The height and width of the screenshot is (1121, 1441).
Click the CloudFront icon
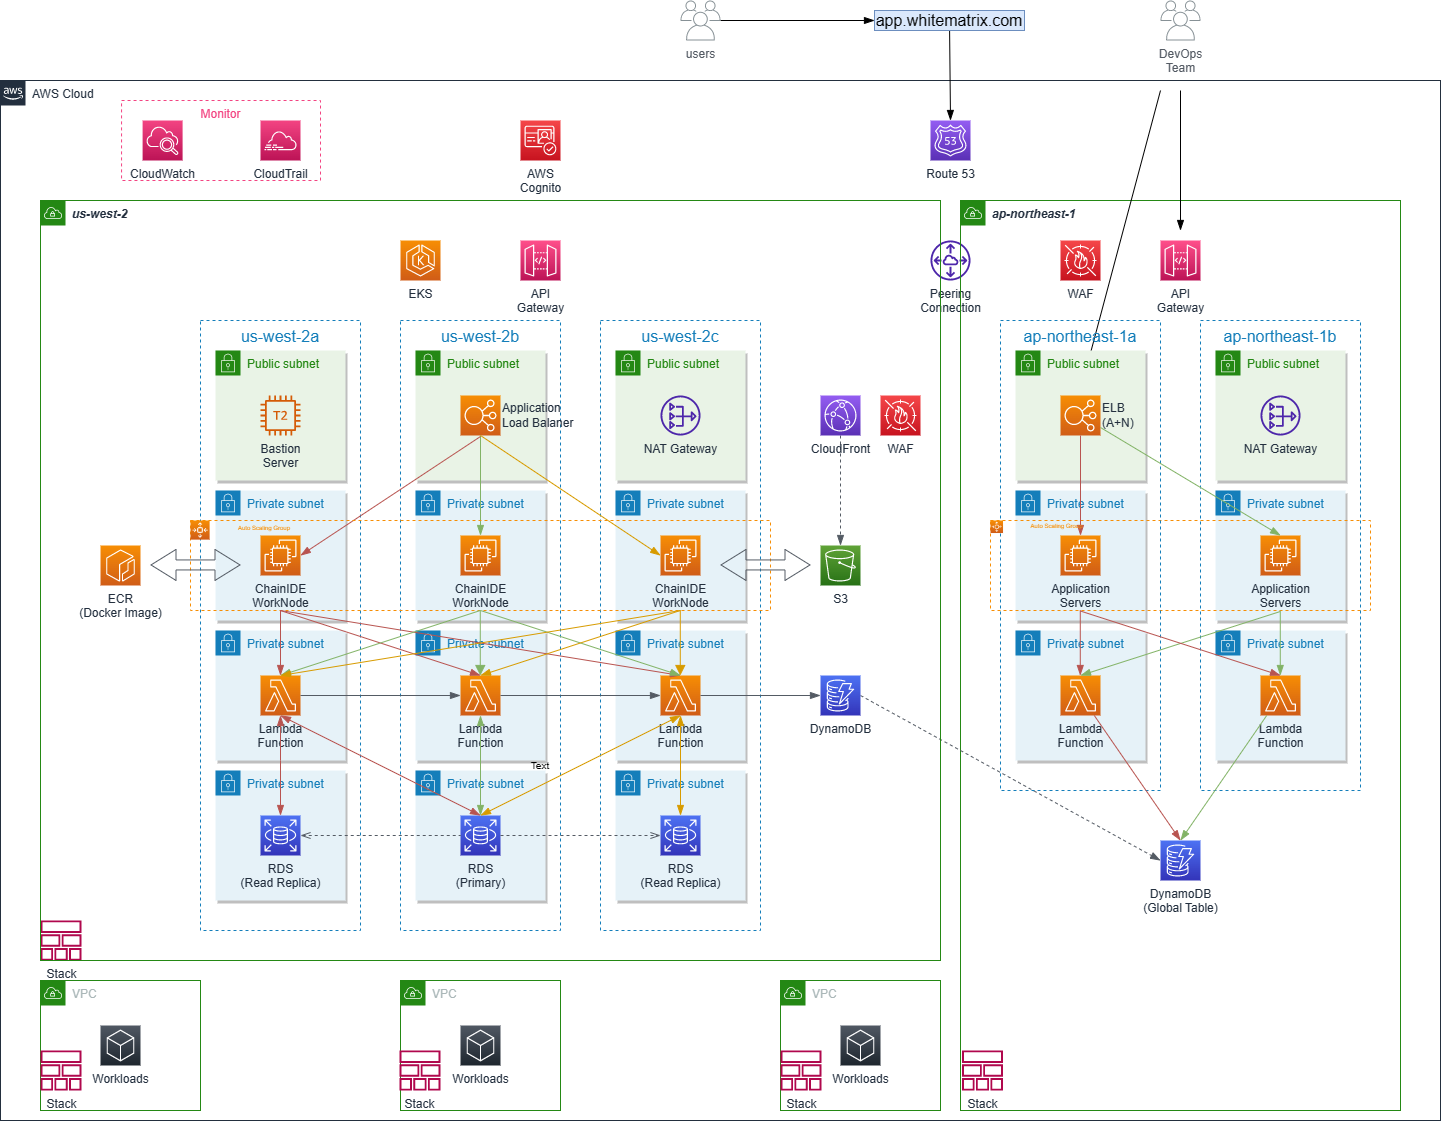840,416
